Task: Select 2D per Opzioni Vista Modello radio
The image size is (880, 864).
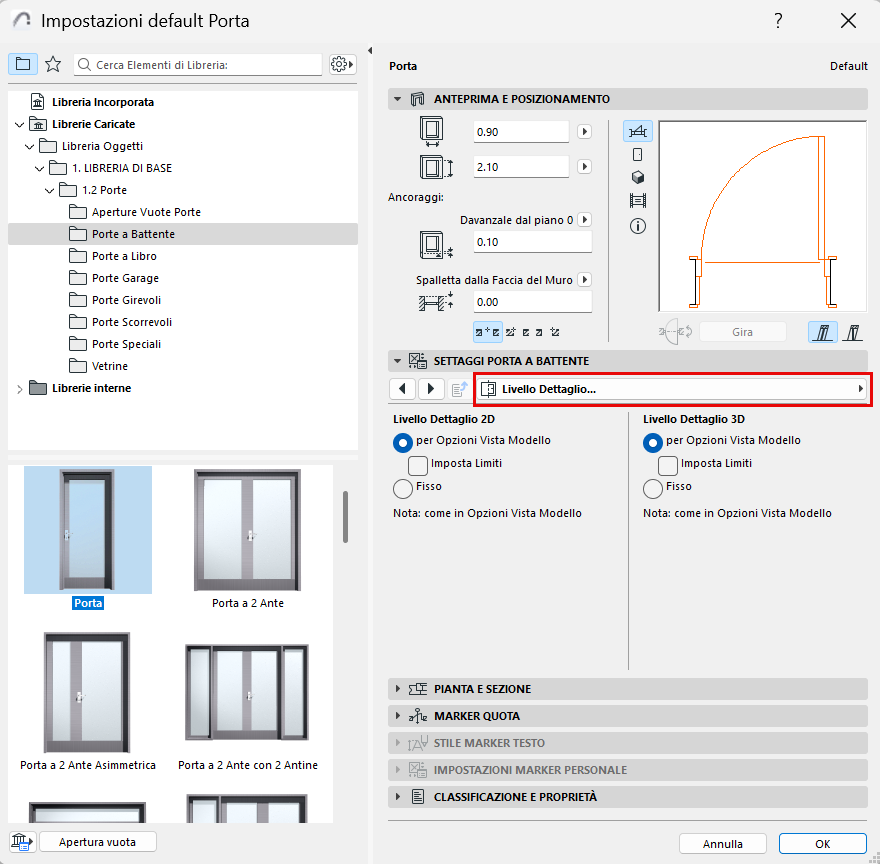Action: click(x=403, y=442)
